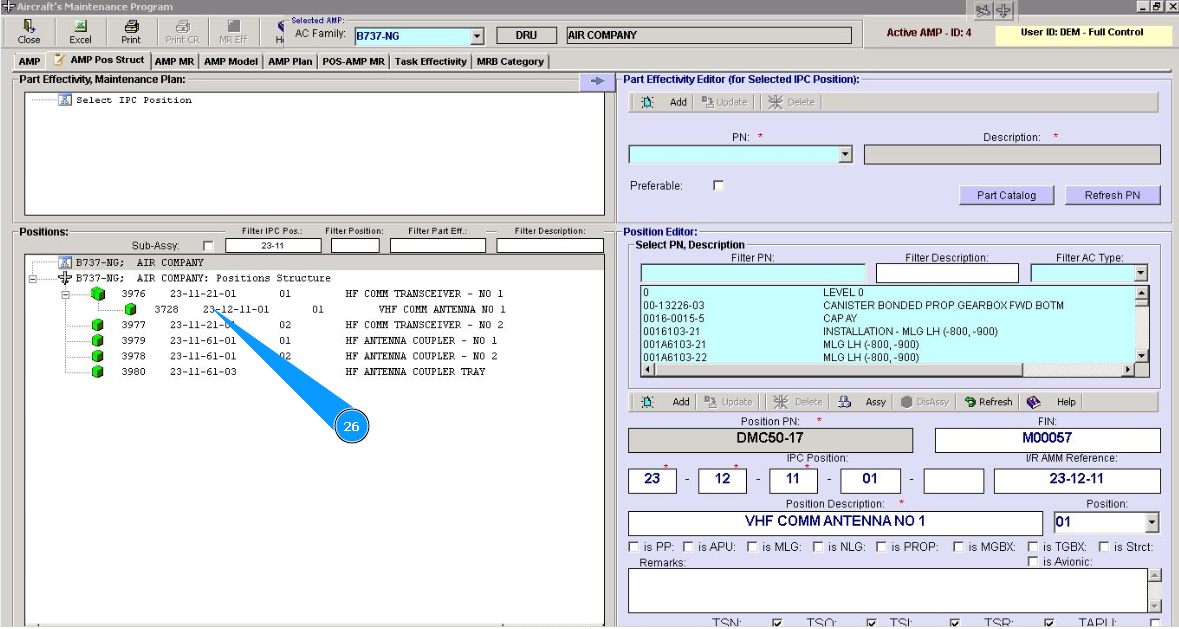The height and width of the screenshot is (629, 1179).
Task: Switch to the AMP Plan tab
Action: [290, 61]
